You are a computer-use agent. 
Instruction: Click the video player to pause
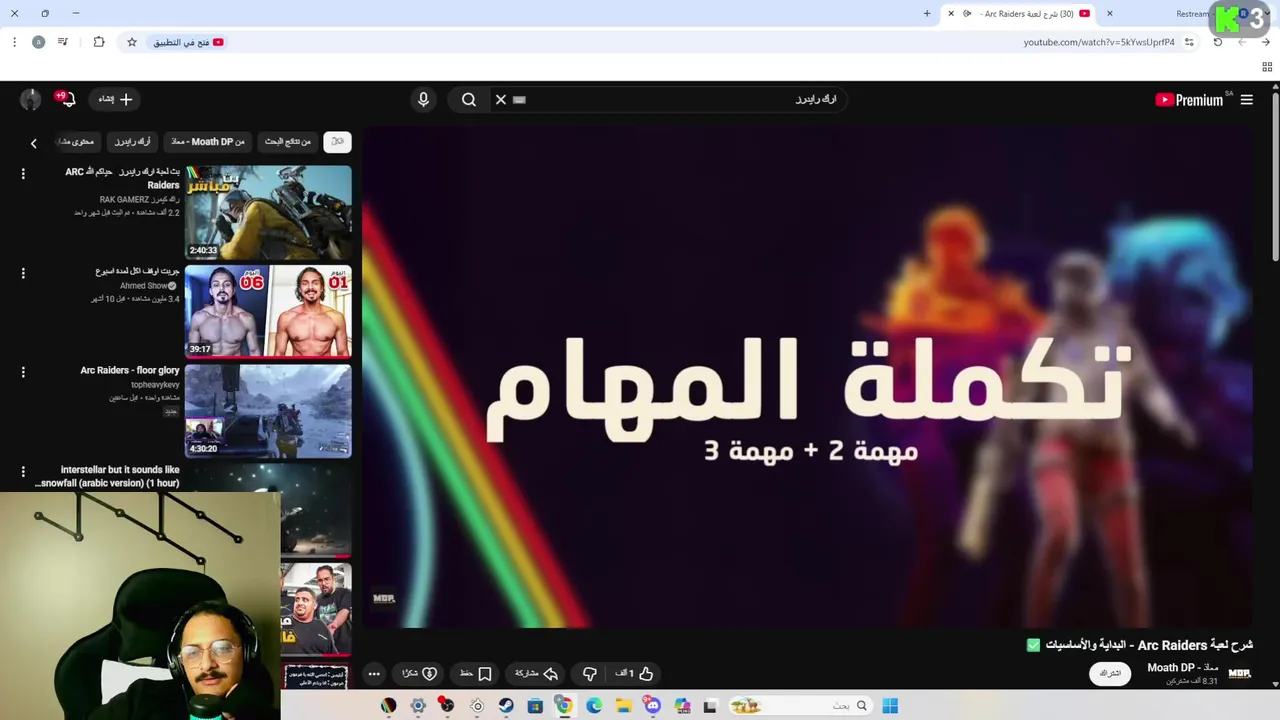pos(807,378)
